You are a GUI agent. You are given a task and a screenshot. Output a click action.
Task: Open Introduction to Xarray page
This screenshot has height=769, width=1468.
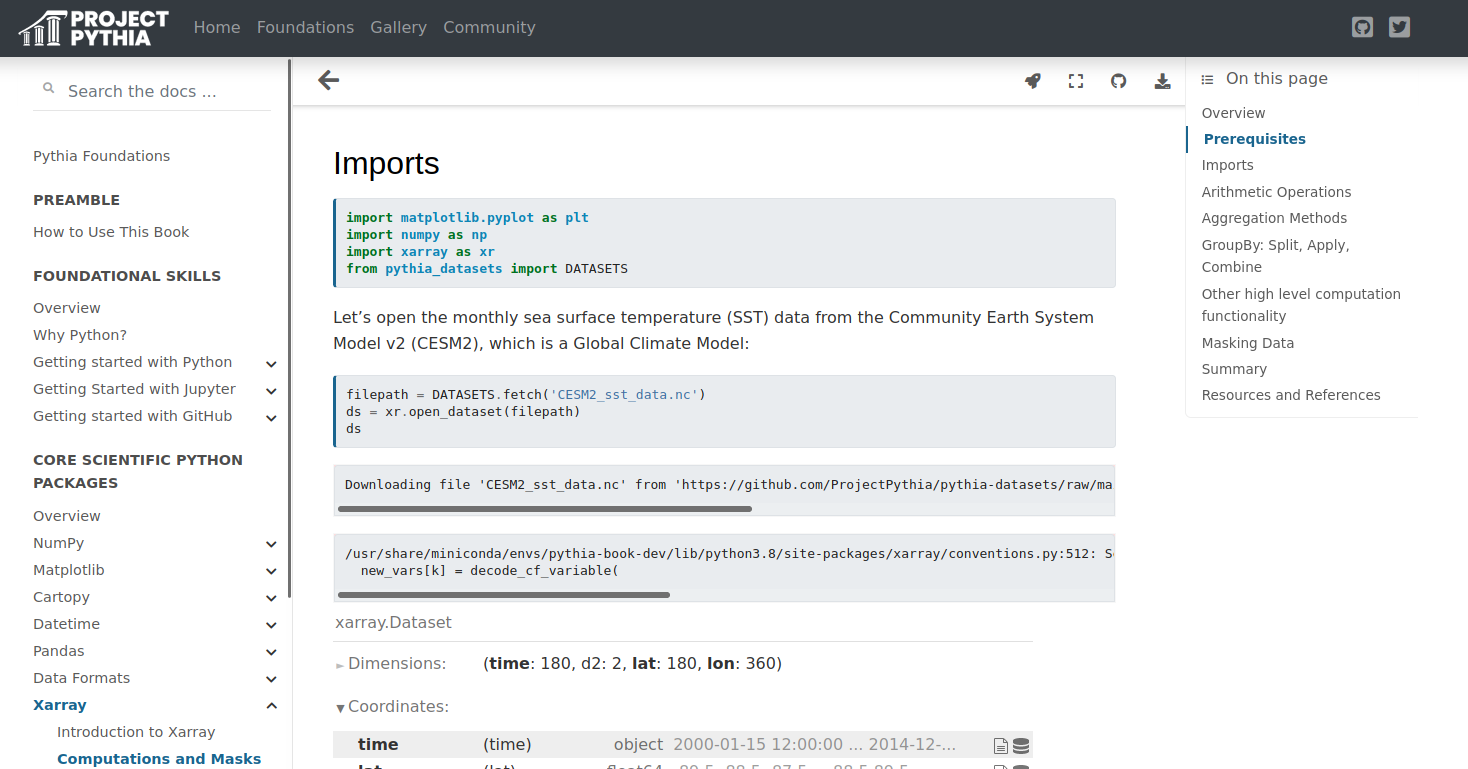pos(136,732)
